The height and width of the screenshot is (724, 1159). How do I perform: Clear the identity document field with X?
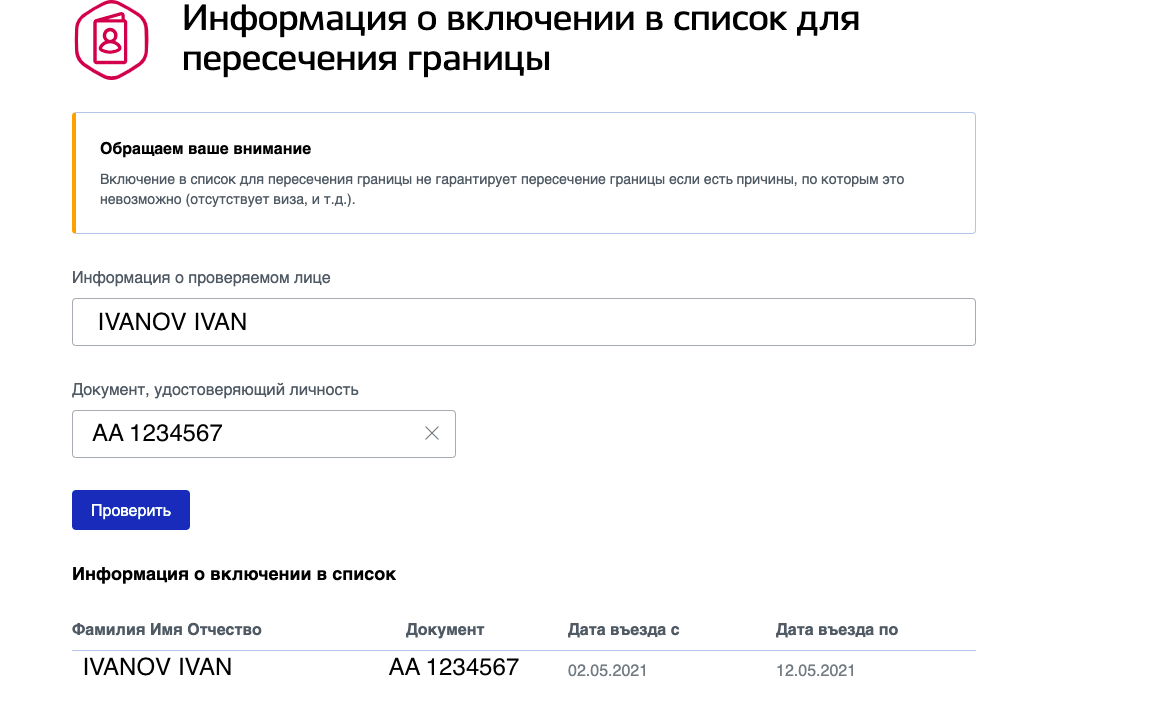(432, 433)
